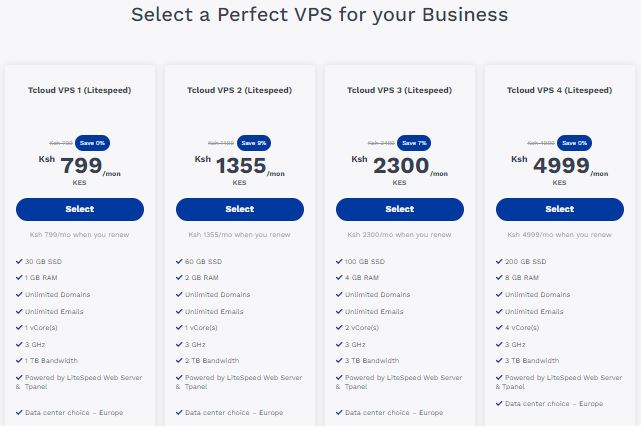Select the Tcloud VPS 1 plan
The width and height of the screenshot is (641, 426).
pos(80,209)
